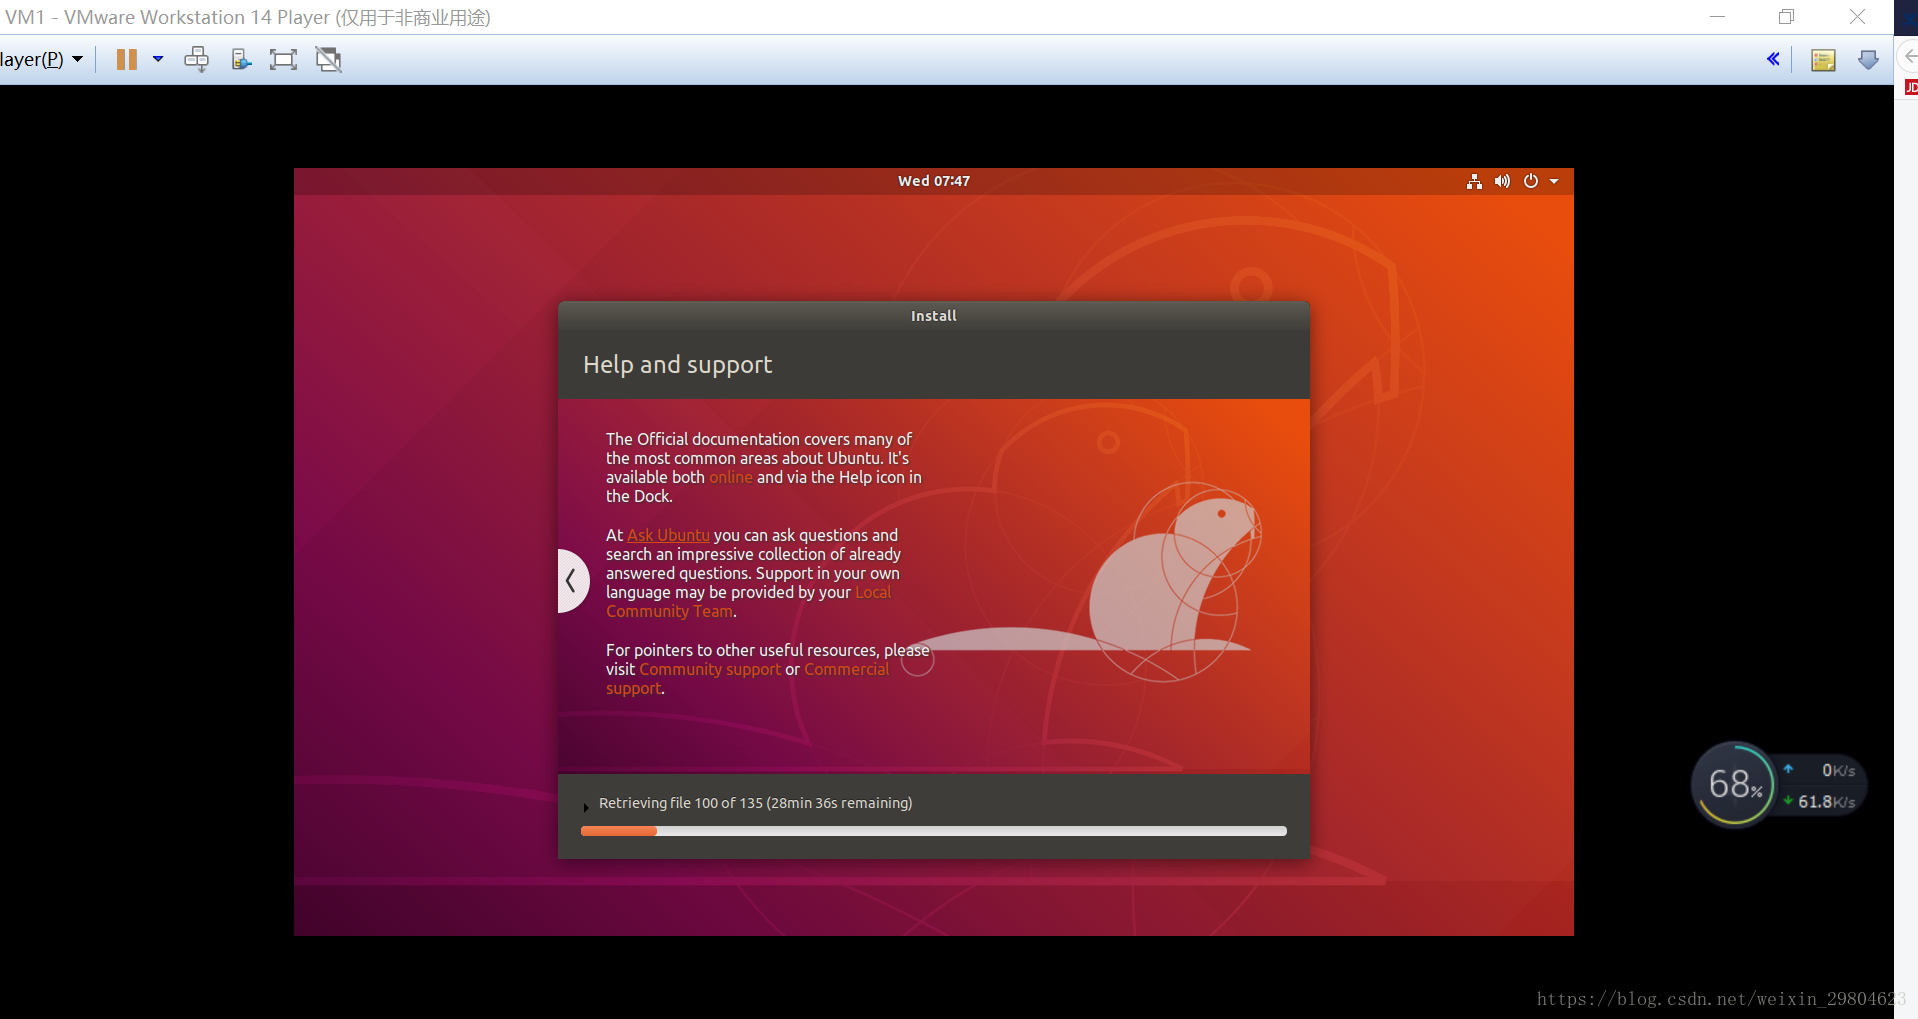
Task: Open Ubuntu volume control icon
Action: [x=1502, y=181]
